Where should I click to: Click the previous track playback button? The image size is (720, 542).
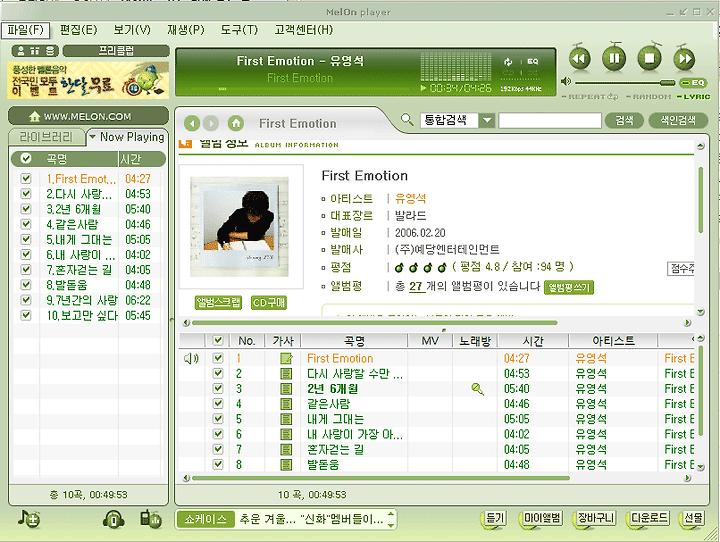pos(580,58)
